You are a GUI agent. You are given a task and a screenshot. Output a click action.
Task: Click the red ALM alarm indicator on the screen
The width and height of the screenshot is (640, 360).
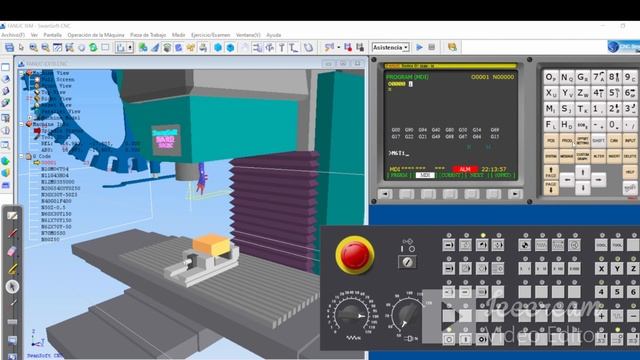pyautogui.click(x=465, y=169)
